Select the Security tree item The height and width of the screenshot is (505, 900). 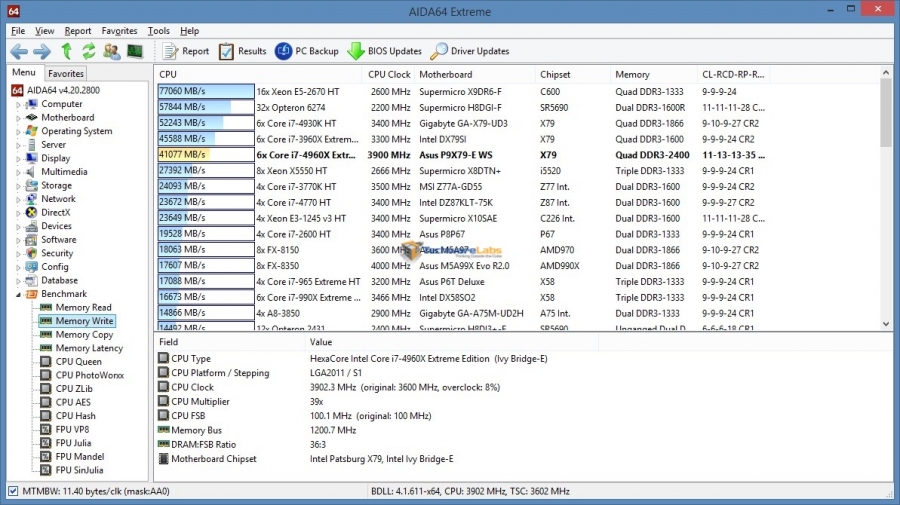pos(49,253)
